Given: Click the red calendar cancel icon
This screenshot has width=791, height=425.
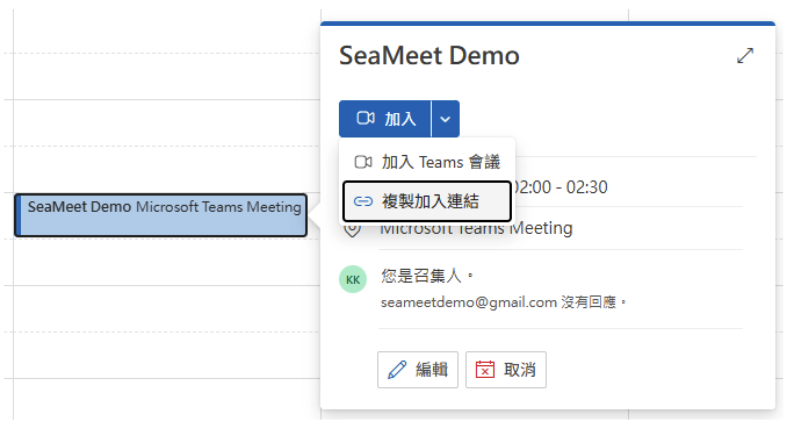Looking at the screenshot, I should click(x=485, y=369).
